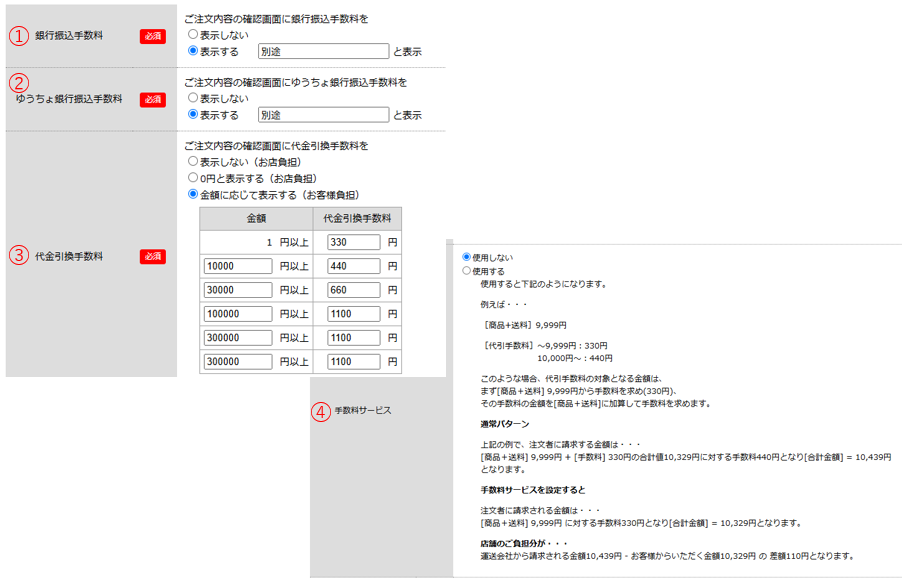Click the 100000 amount input field
905x581 pixels.
[237, 314]
